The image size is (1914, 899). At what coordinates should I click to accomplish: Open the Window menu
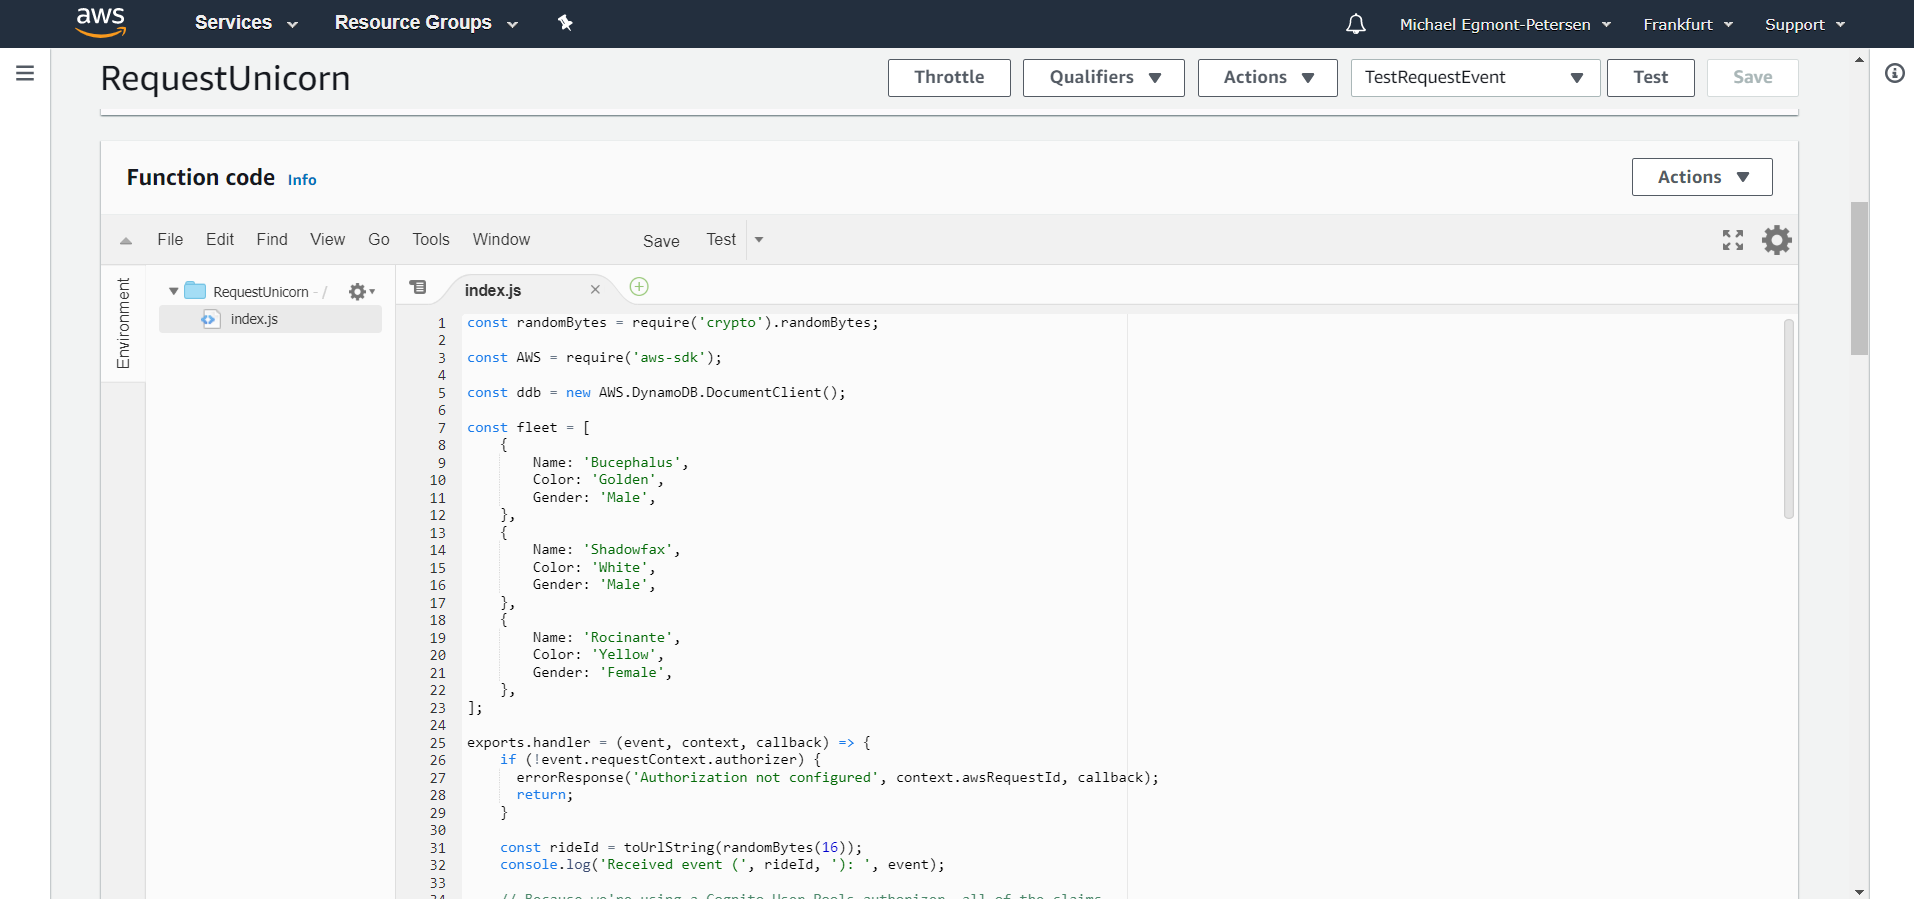501,240
